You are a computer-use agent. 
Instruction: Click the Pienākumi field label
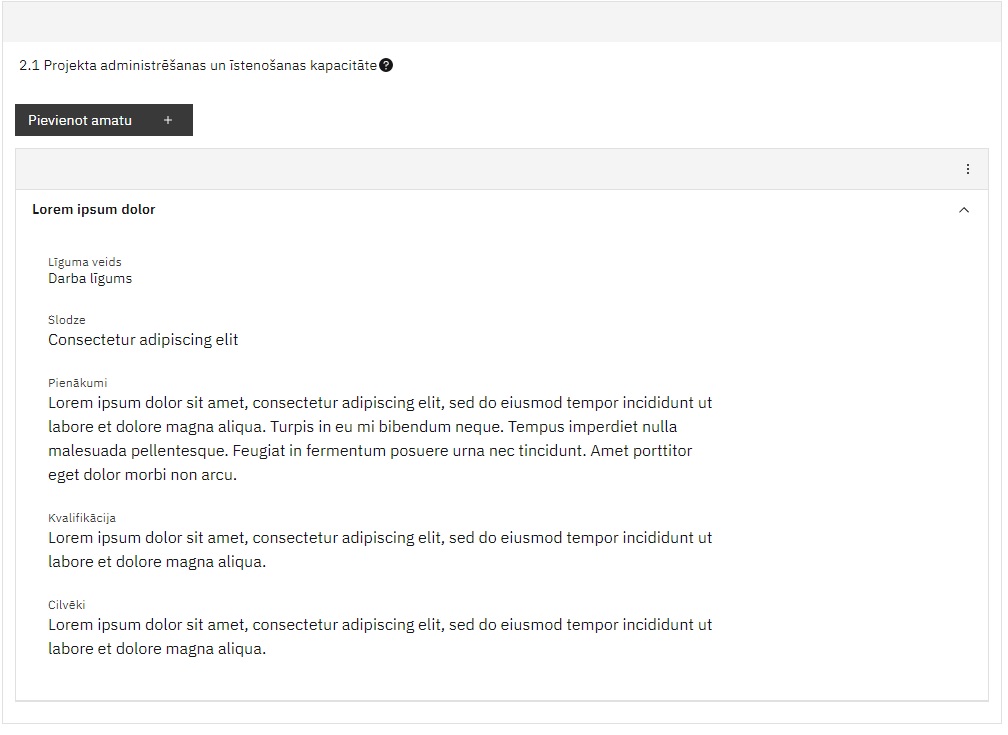[x=78, y=383]
